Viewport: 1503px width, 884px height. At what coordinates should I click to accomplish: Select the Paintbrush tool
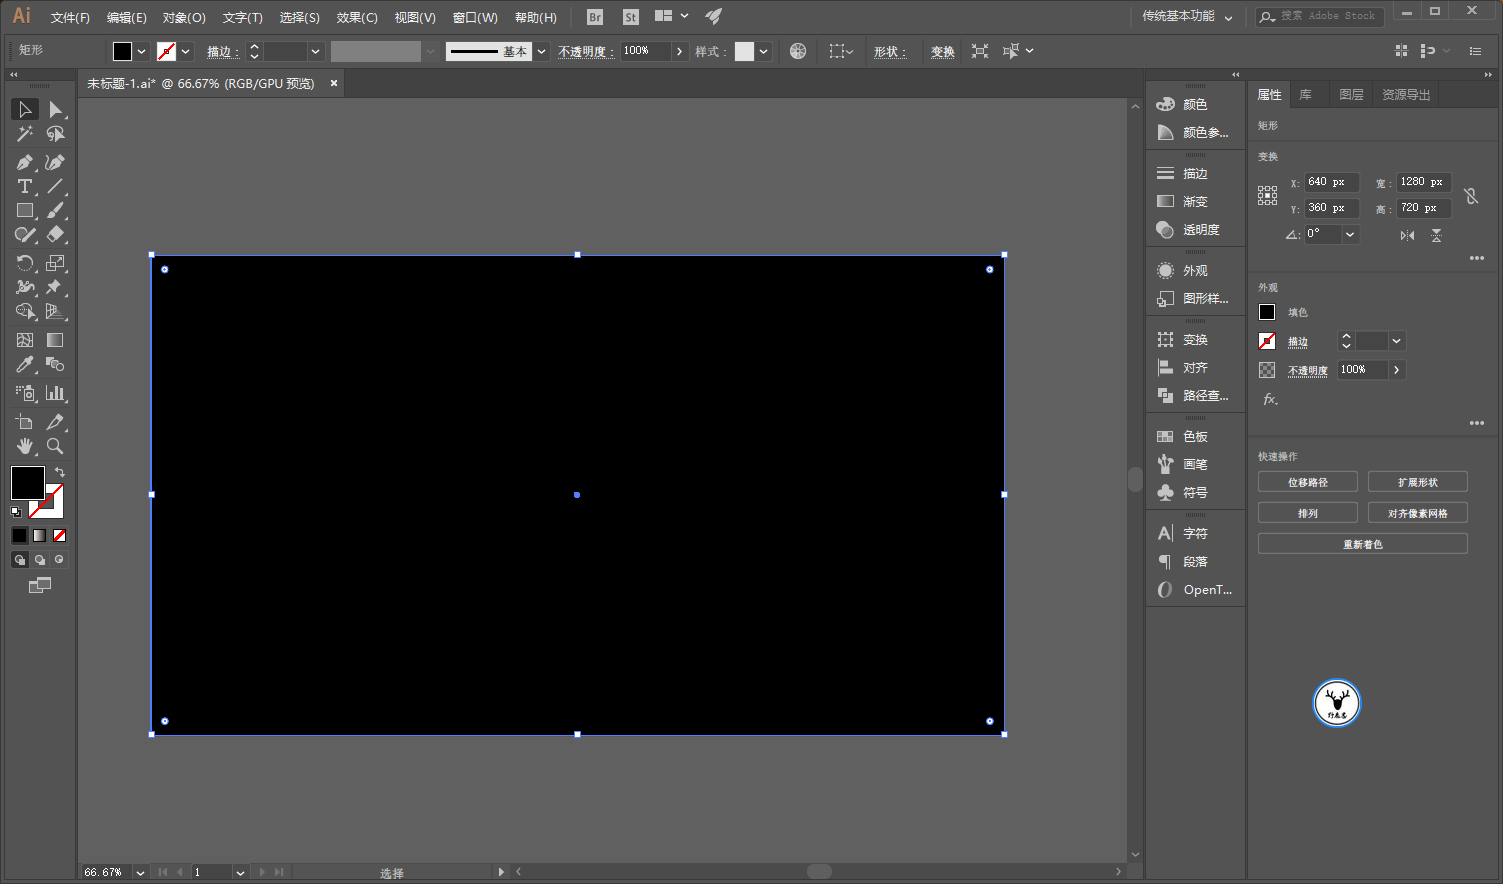(x=55, y=211)
